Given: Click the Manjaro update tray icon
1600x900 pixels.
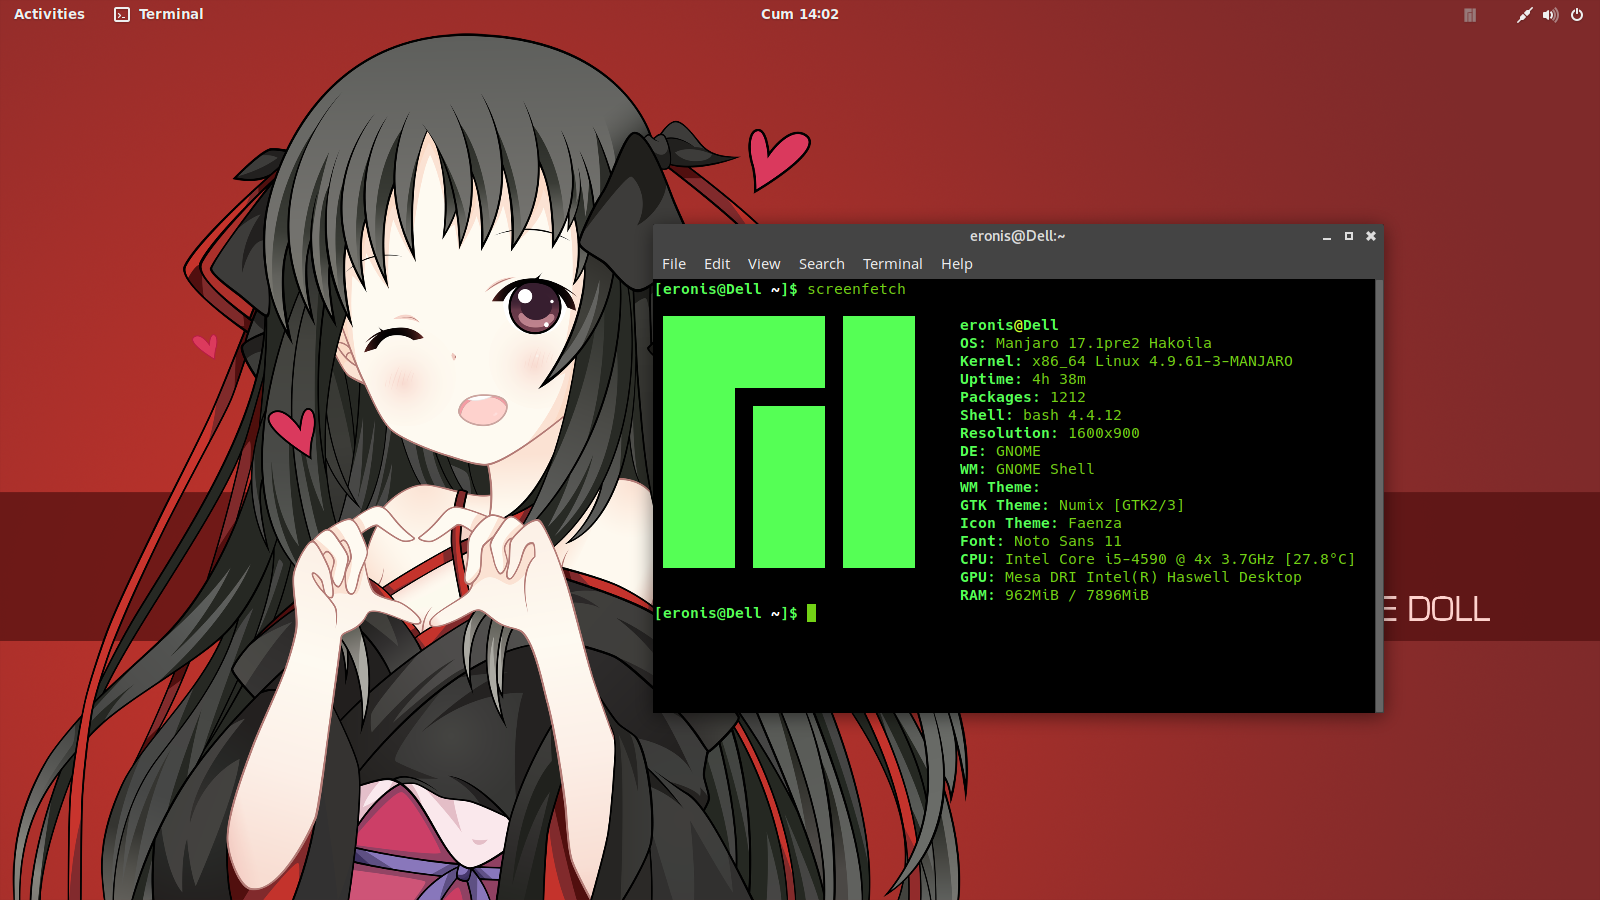Looking at the screenshot, I should pos(1470,15).
